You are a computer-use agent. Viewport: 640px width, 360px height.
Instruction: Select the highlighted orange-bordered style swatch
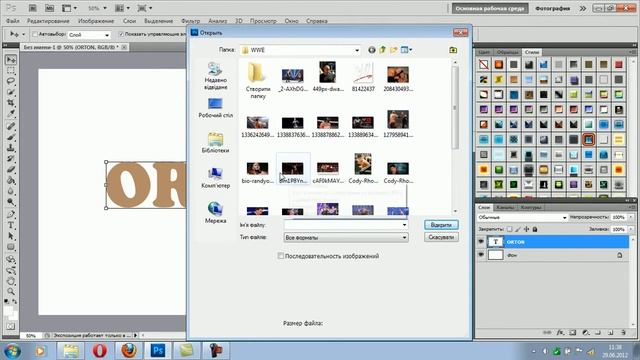click(x=589, y=140)
